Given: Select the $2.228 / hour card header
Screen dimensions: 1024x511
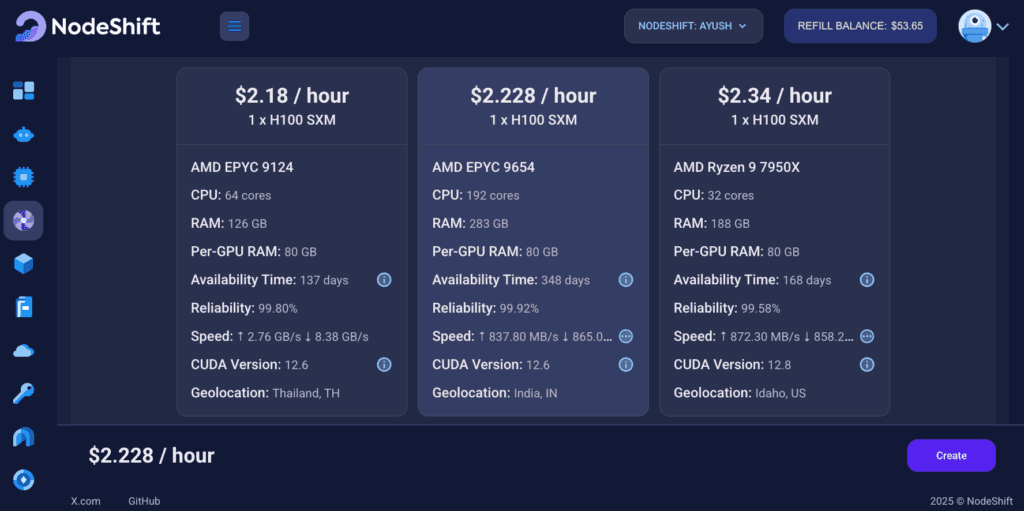Looking at the screenshot, I should (533, 106).
